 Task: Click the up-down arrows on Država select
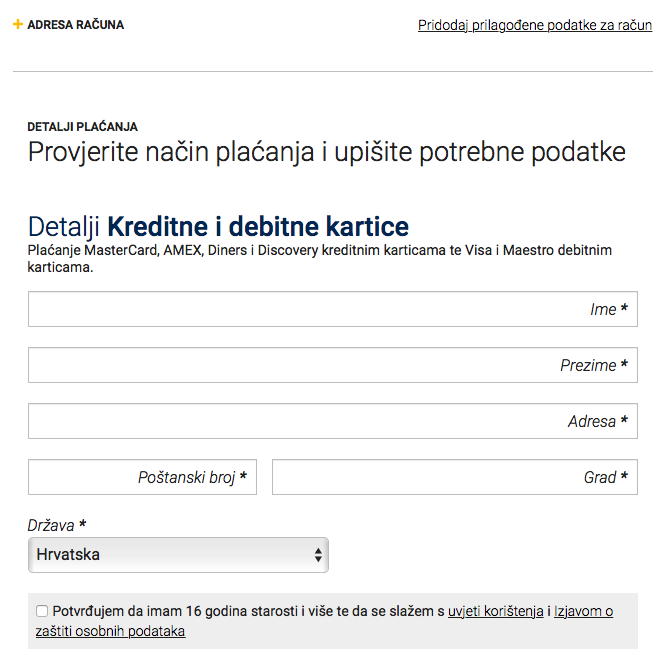(x=318, y=555)
